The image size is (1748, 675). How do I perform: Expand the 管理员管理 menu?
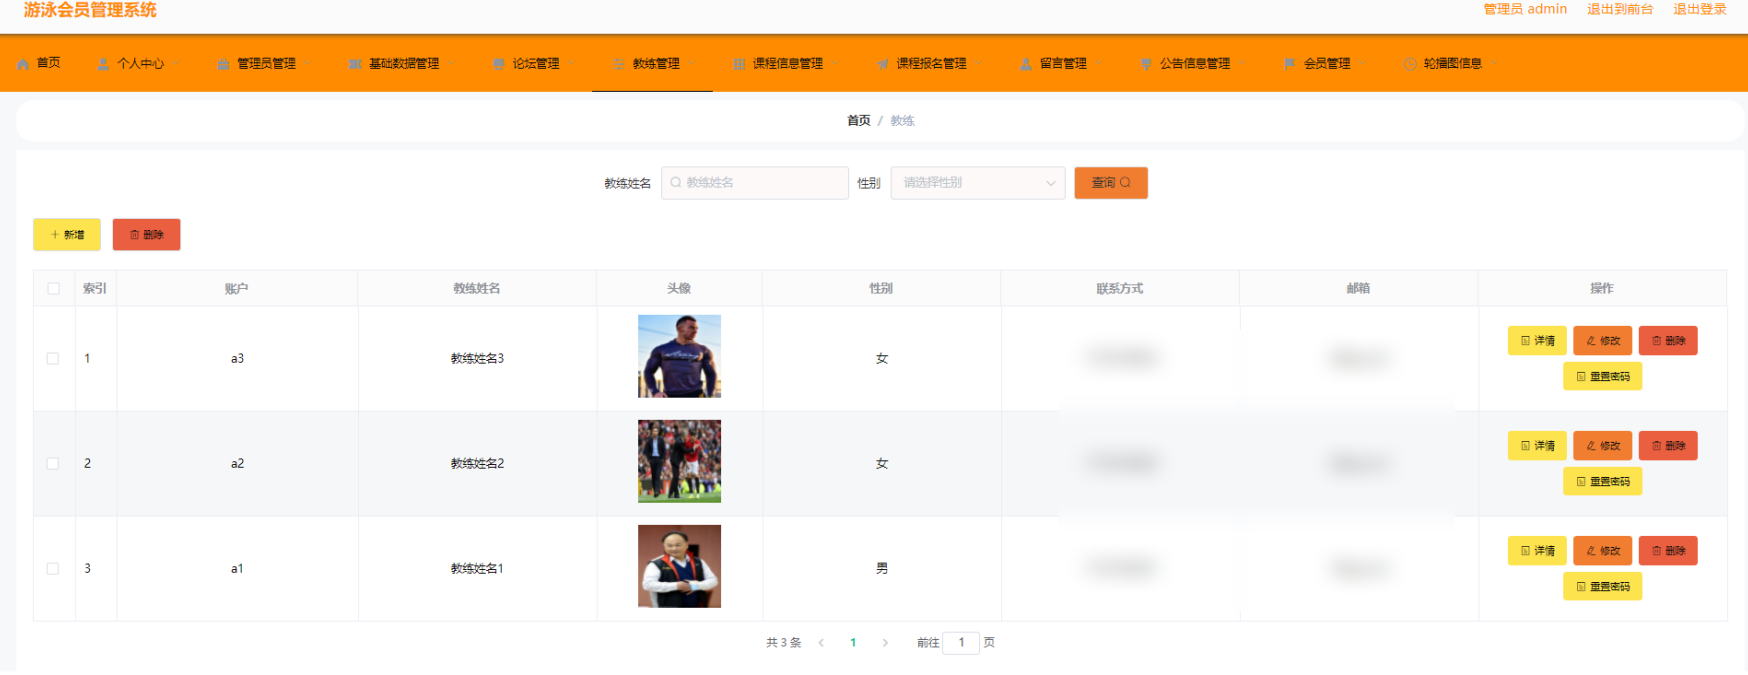[265, 64]
